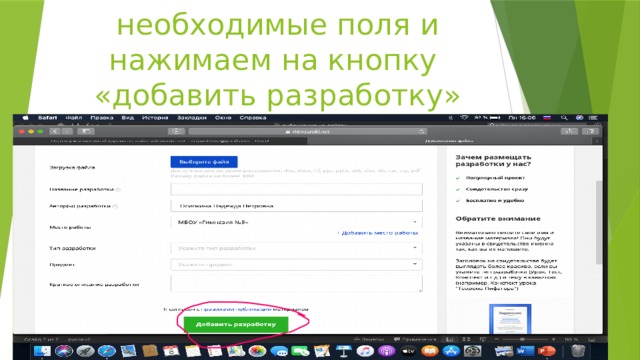Open the Файл menu
Viewport: 640px width, 360px height.
74,118
